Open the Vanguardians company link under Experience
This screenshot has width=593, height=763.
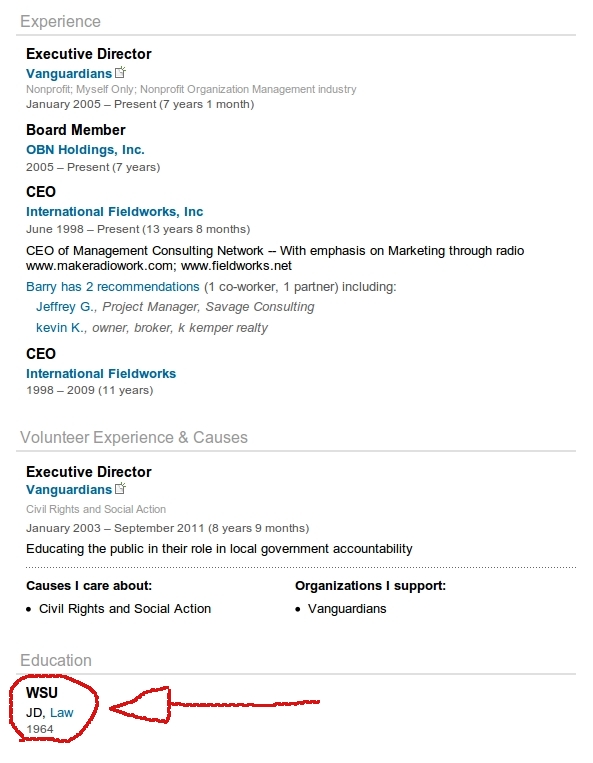tap(69, 73)
